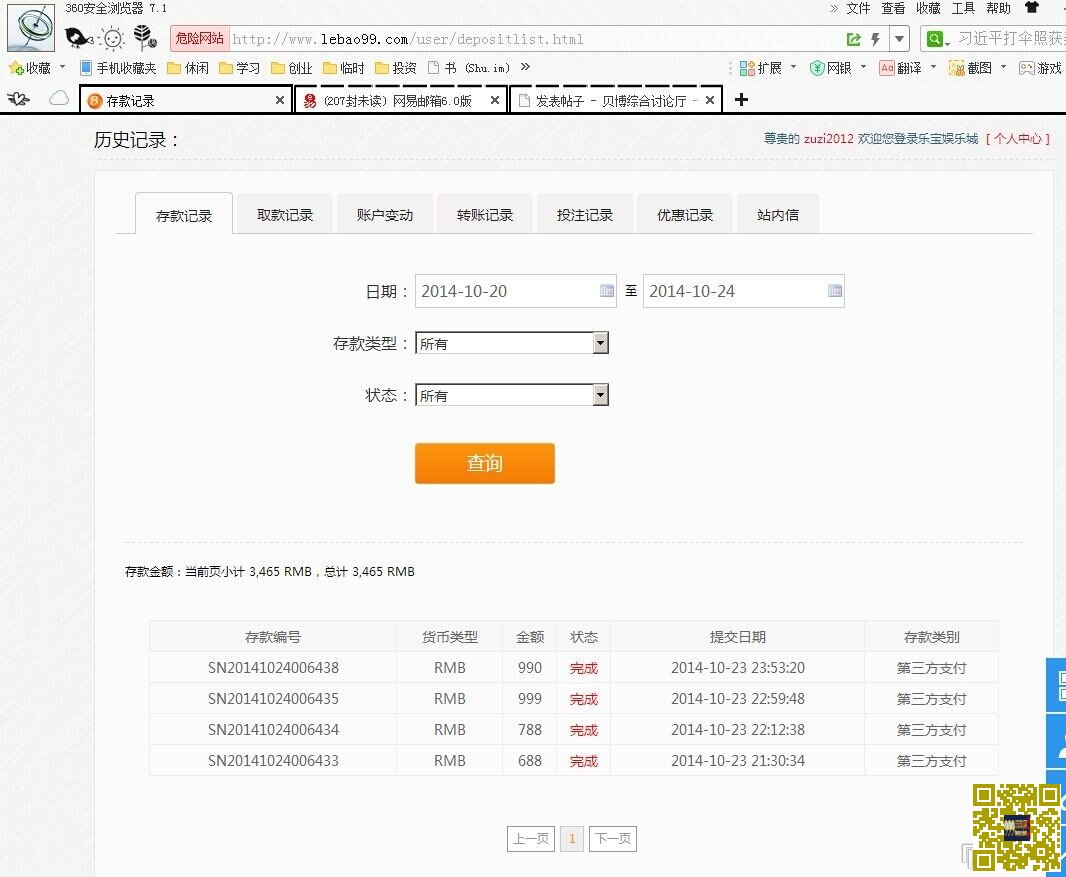Select the 站内信 tab
The width and height of the screenshot is (1066, 877).
778,215
